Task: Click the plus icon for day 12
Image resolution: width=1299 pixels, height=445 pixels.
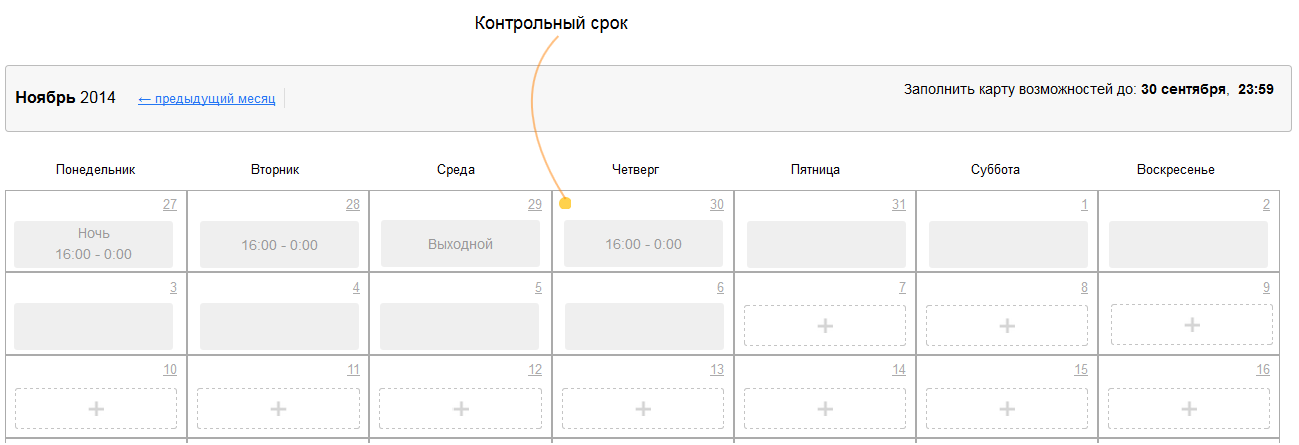Action: point(460,408)
